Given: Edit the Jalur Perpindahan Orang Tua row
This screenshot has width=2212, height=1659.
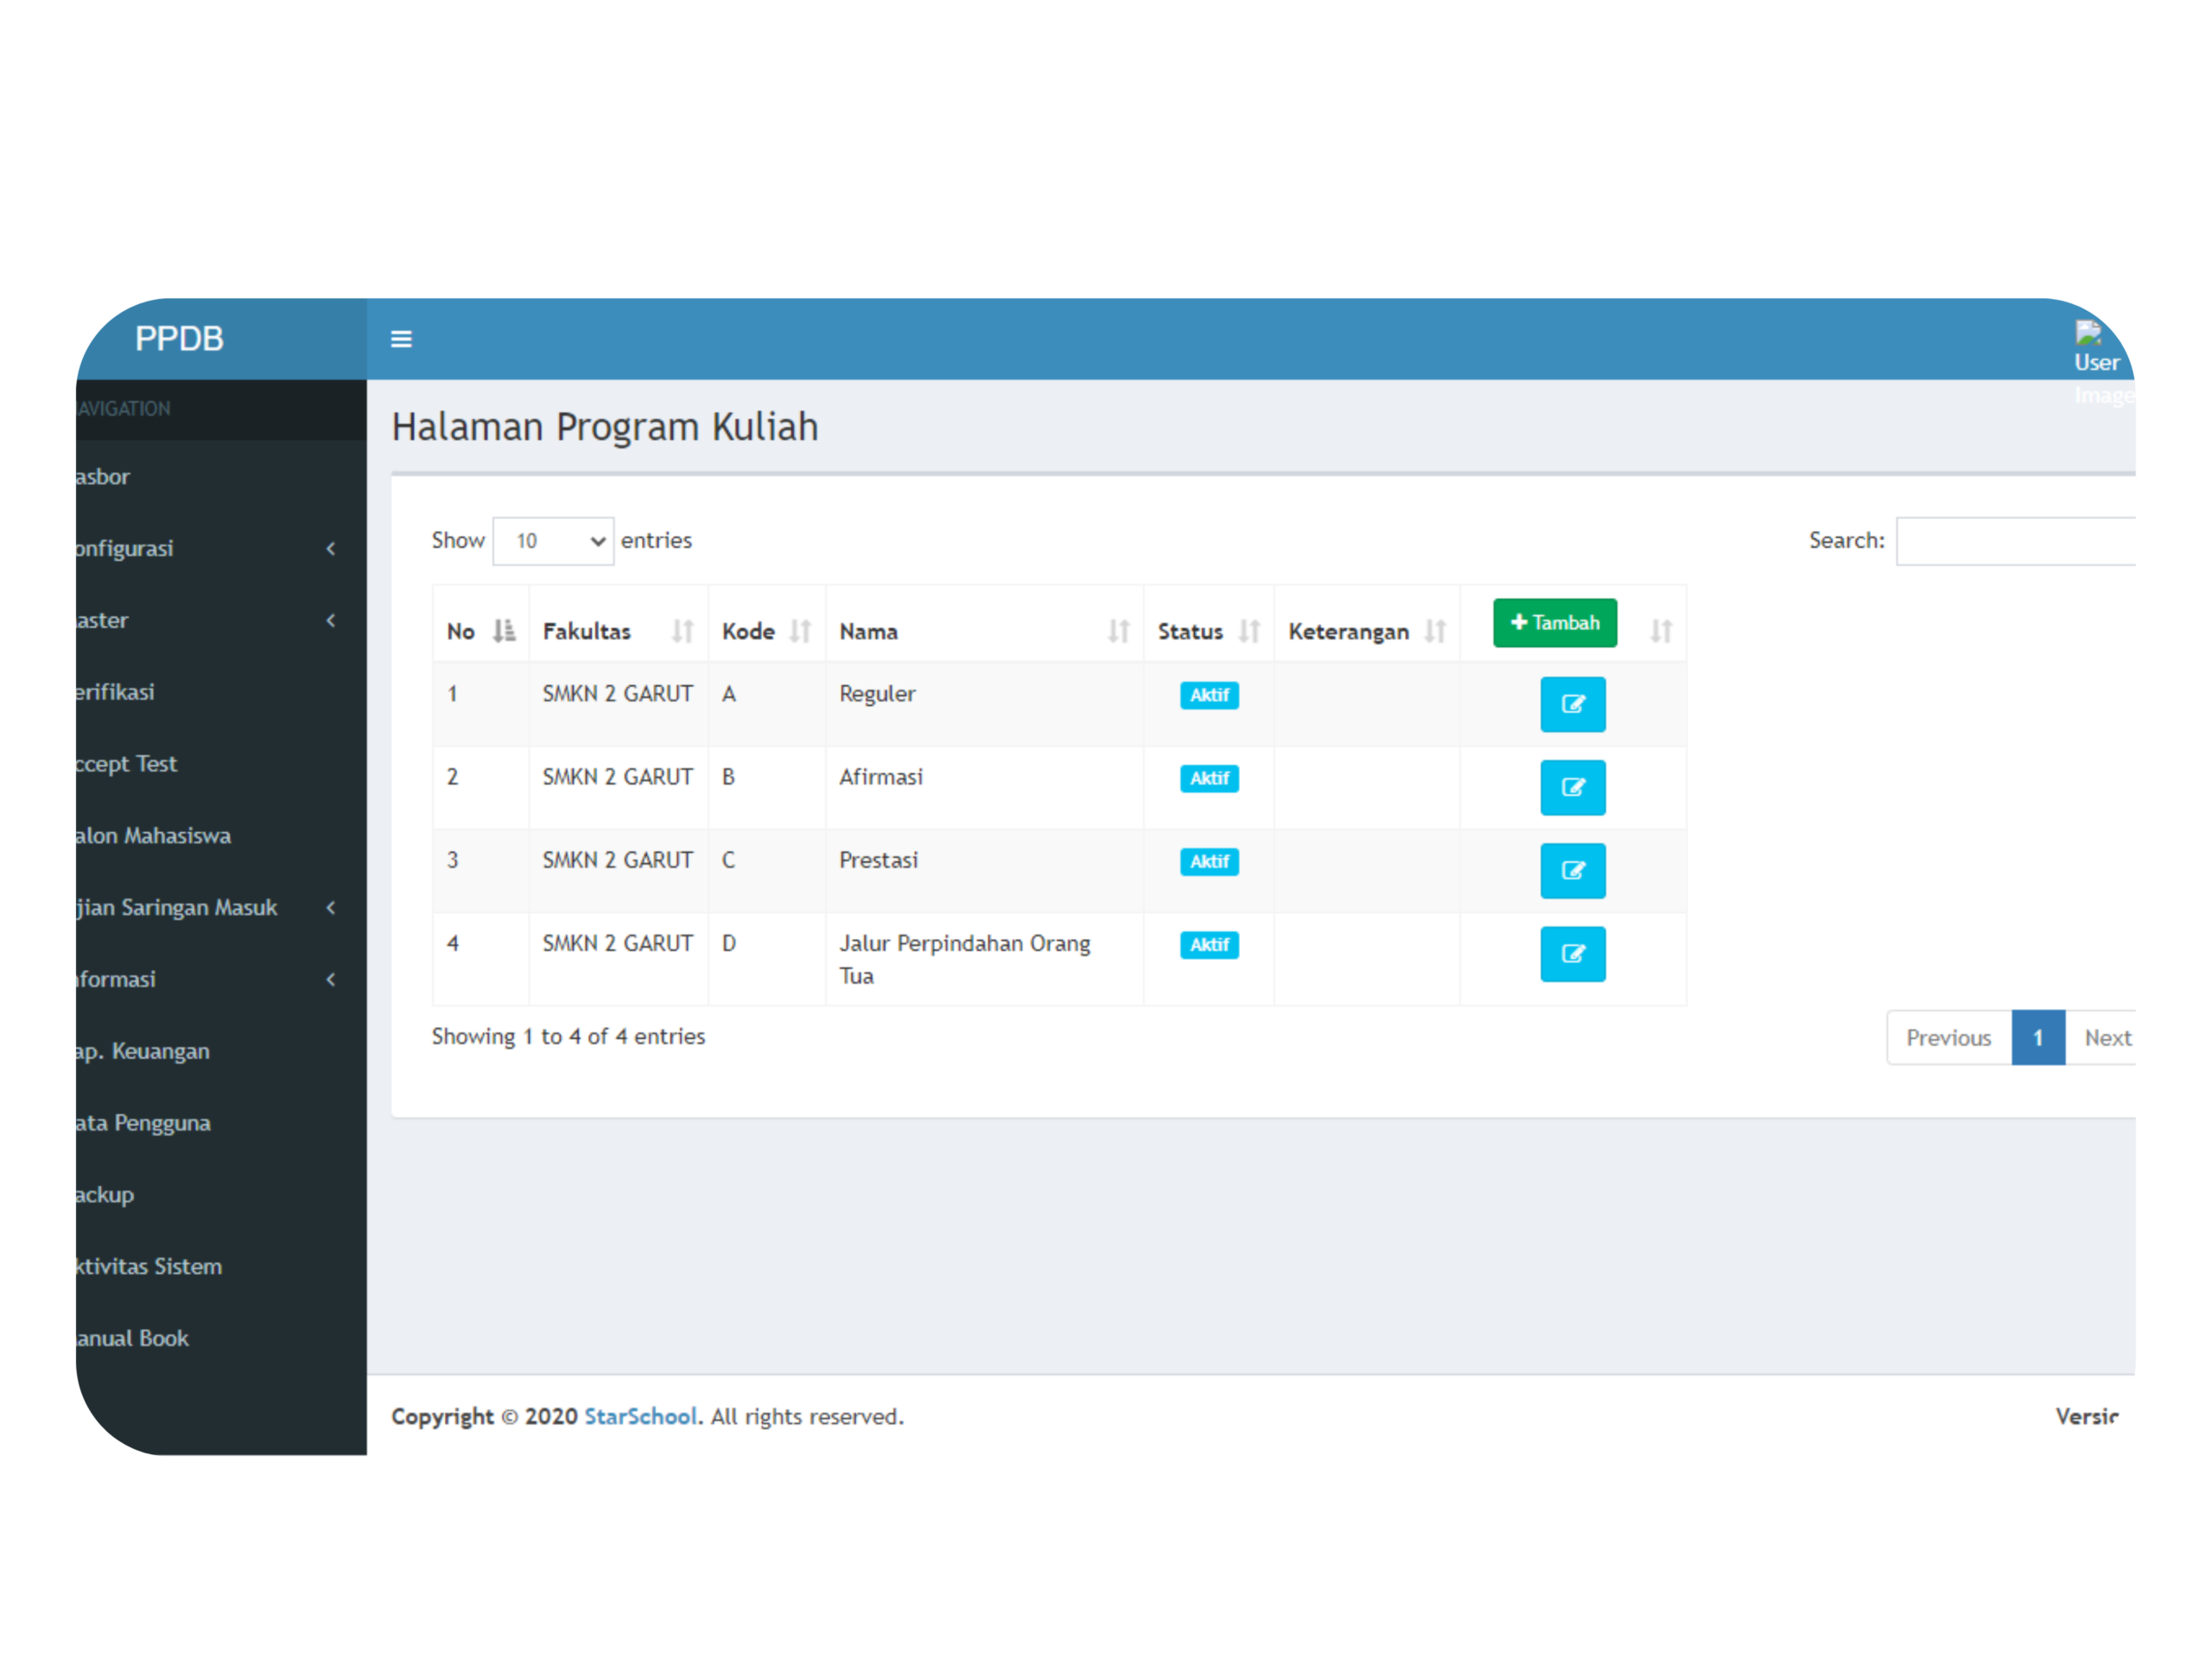Looking at the screenshot, I should (x=1572, y=953).
